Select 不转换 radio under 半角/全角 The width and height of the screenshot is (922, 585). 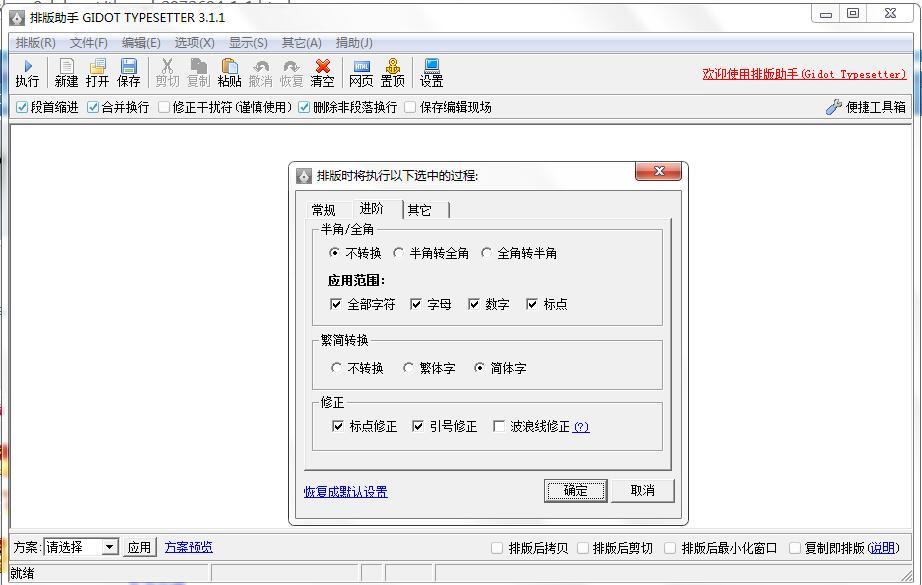tap(335, 253)
